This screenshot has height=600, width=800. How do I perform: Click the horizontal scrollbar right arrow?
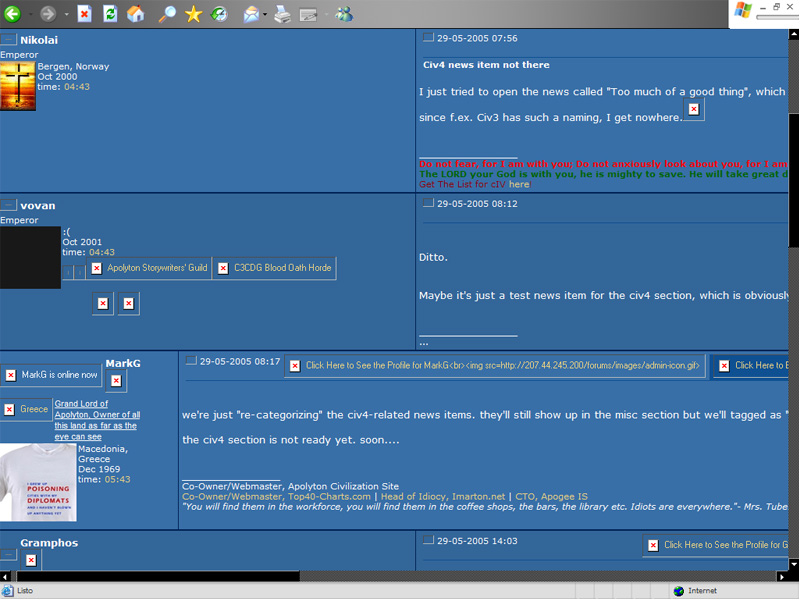click(x=782, y=577)
